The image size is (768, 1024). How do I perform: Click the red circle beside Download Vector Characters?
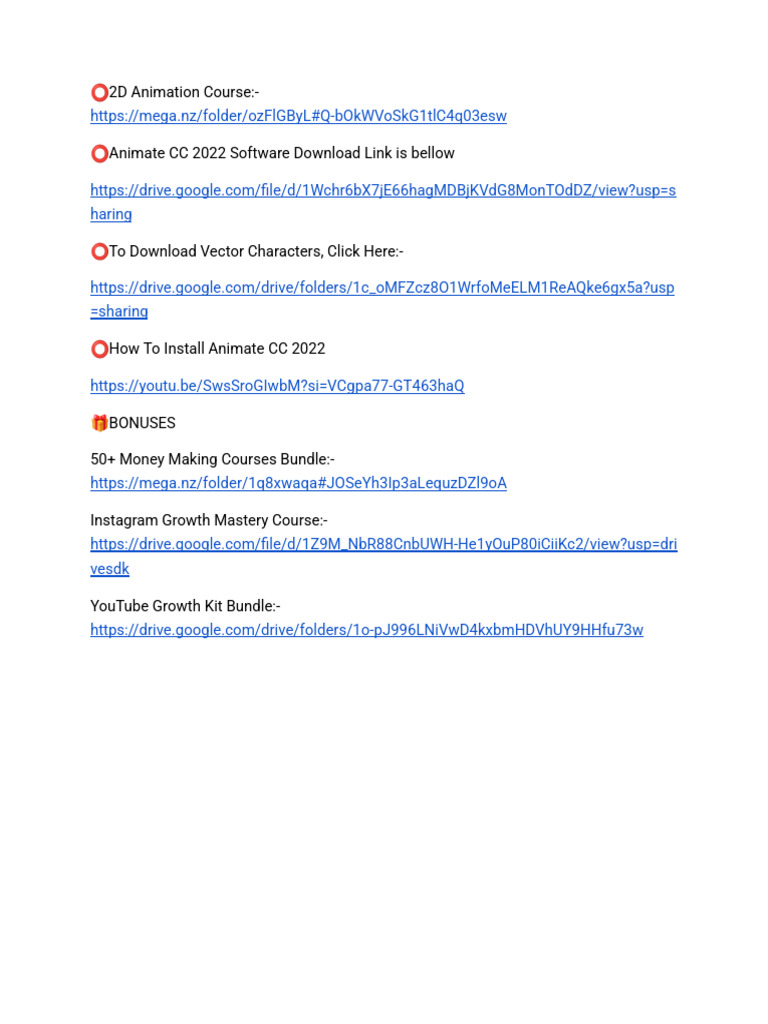[99, 251]
